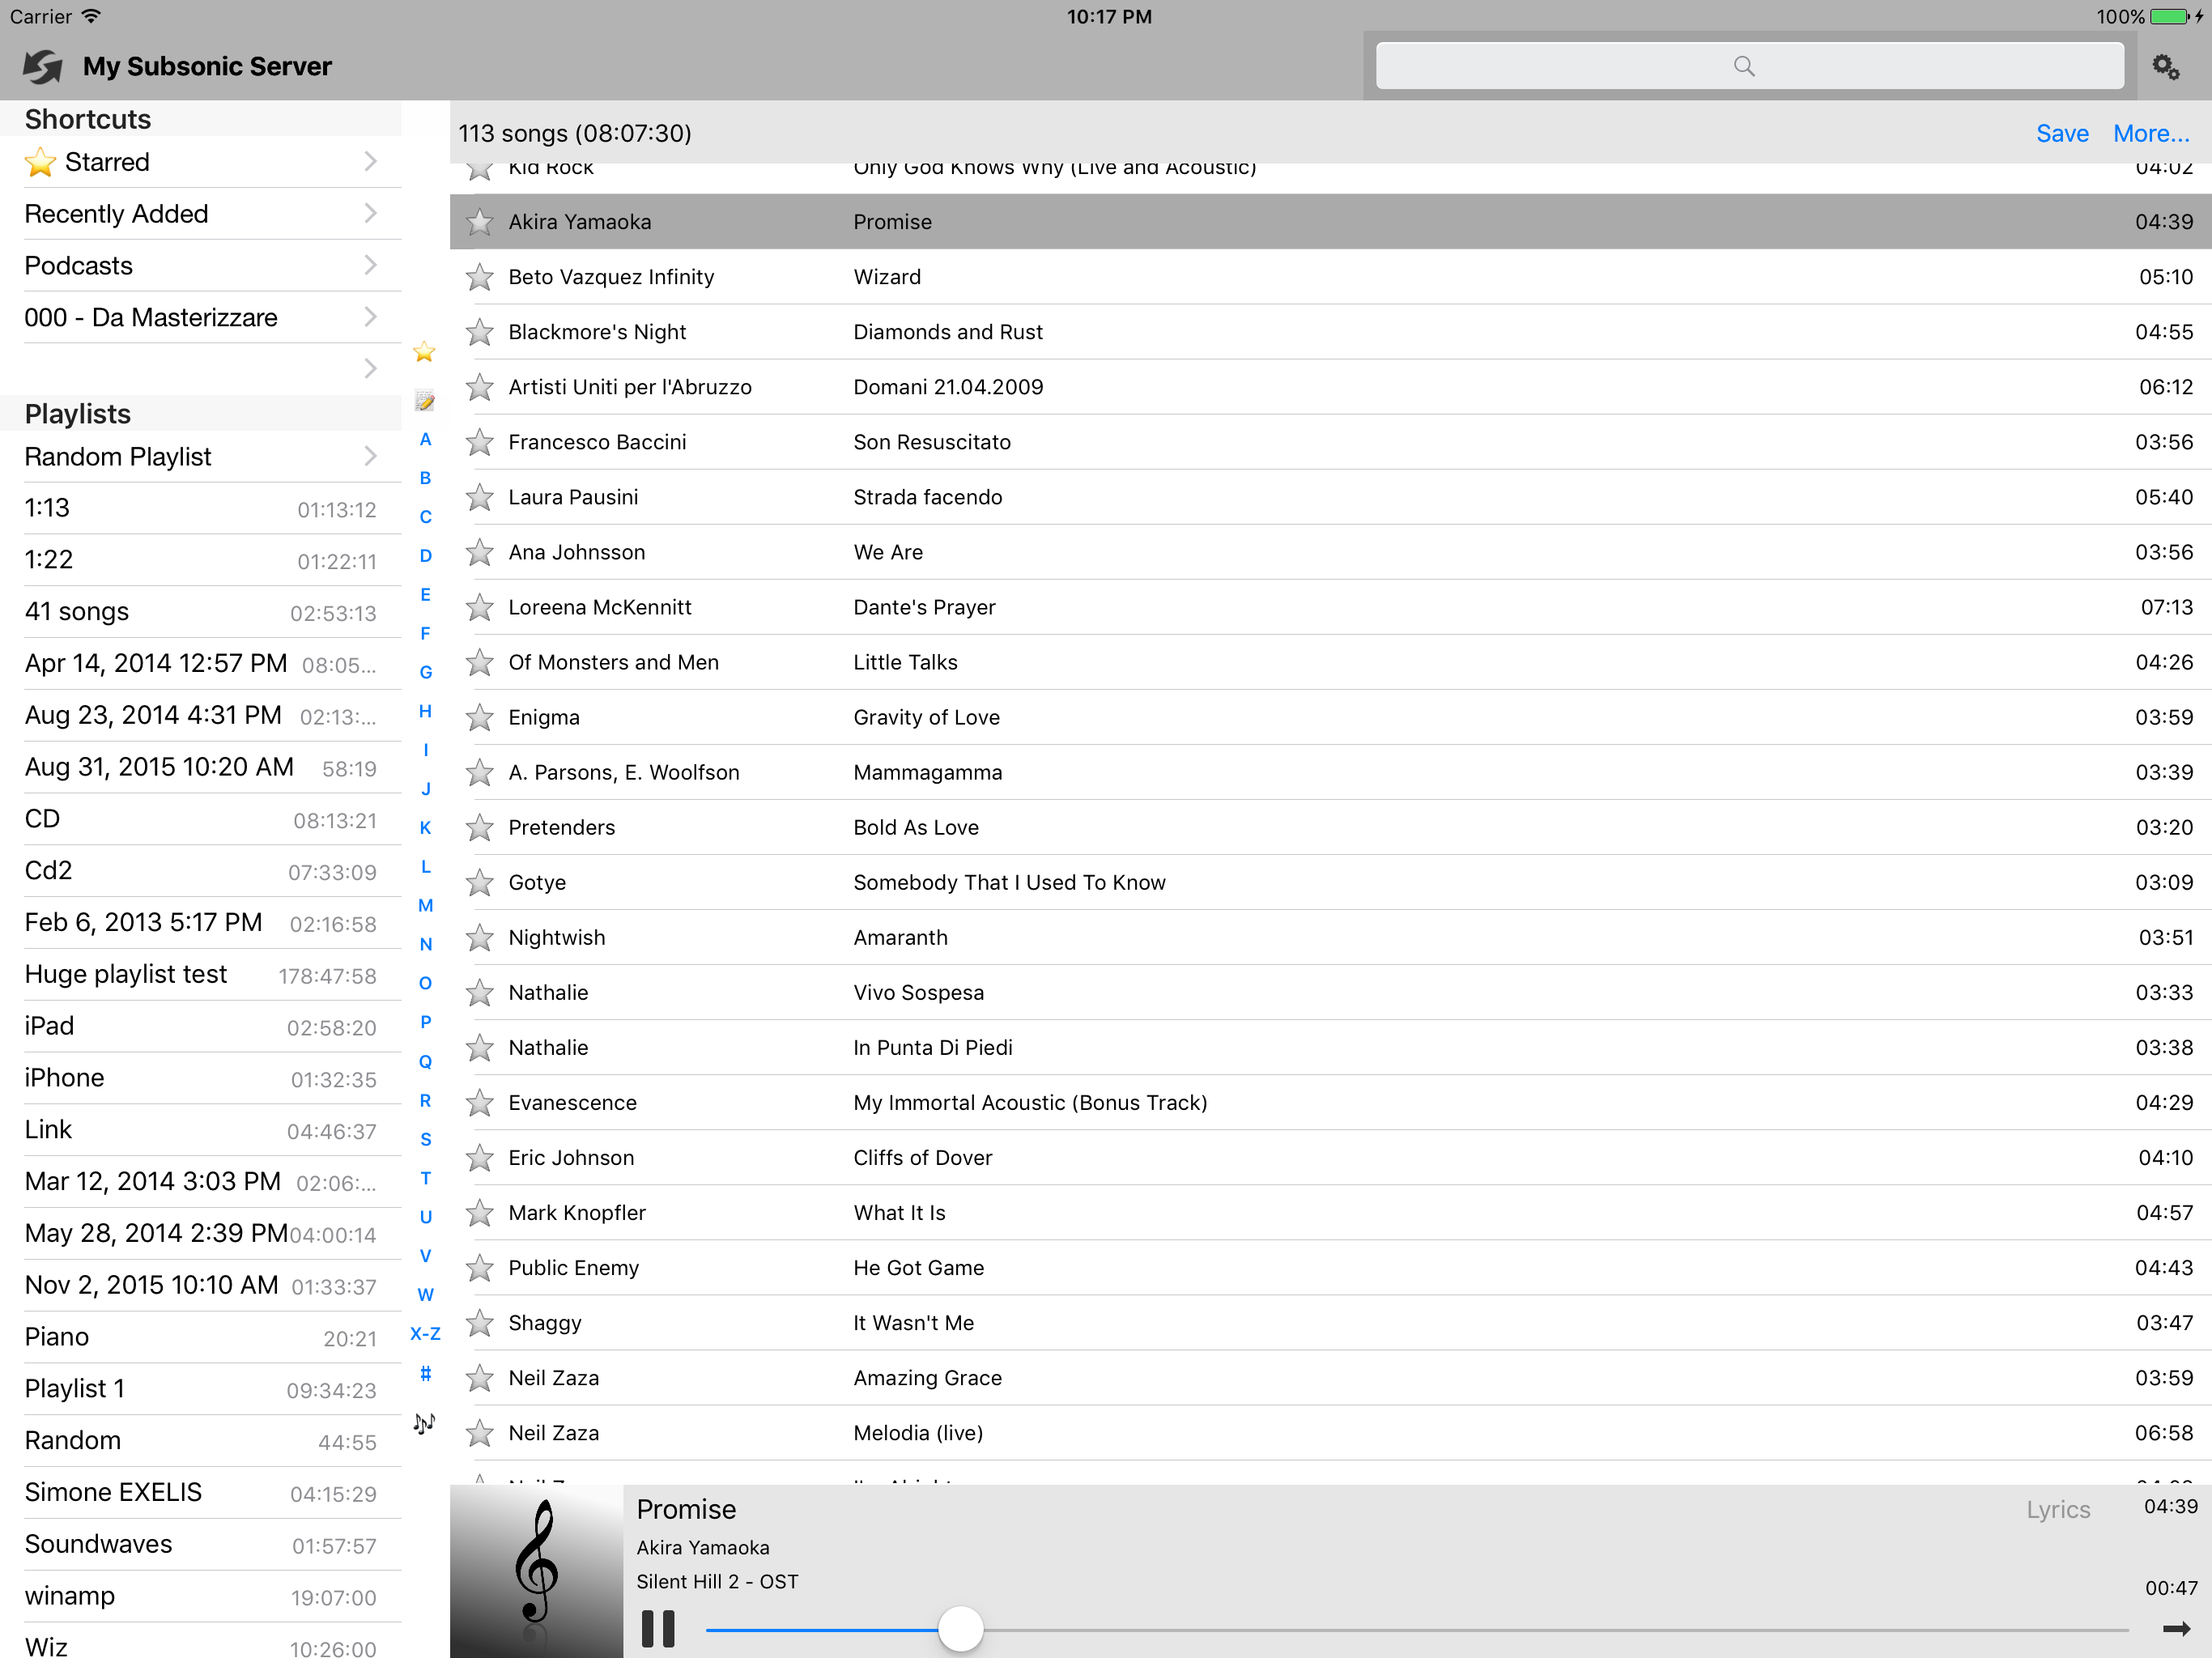Click the yellow star beside Starred shortcut
2212x1658 pixels.
point(40,162)
